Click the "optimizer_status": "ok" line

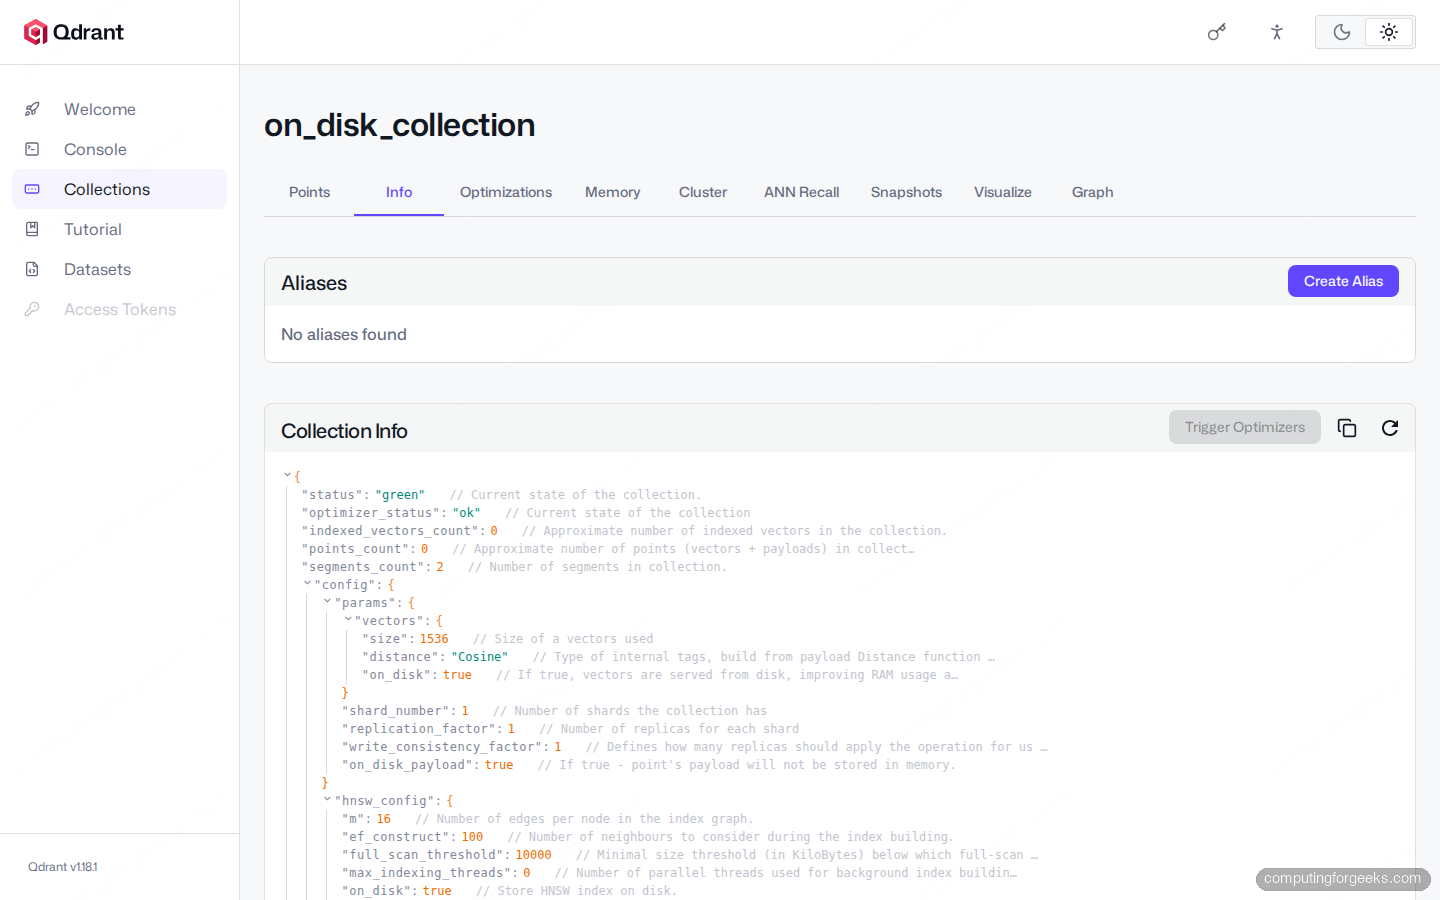coord(391,513)
